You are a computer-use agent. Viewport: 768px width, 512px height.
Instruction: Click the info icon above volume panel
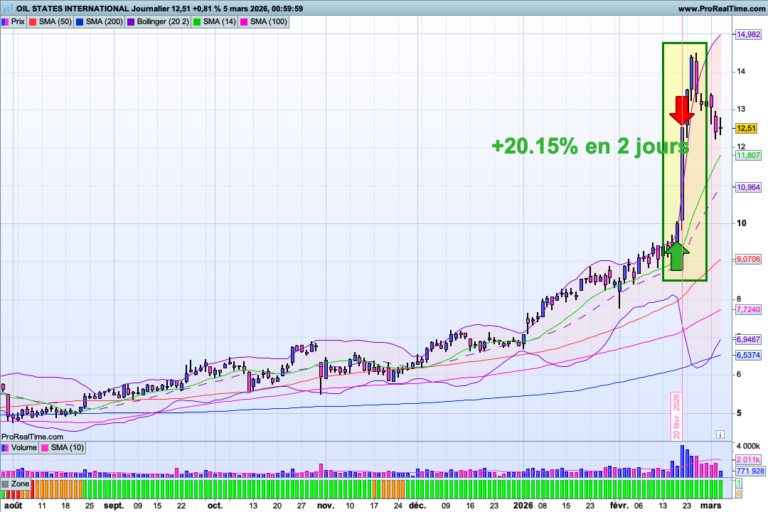coord(718,436)
